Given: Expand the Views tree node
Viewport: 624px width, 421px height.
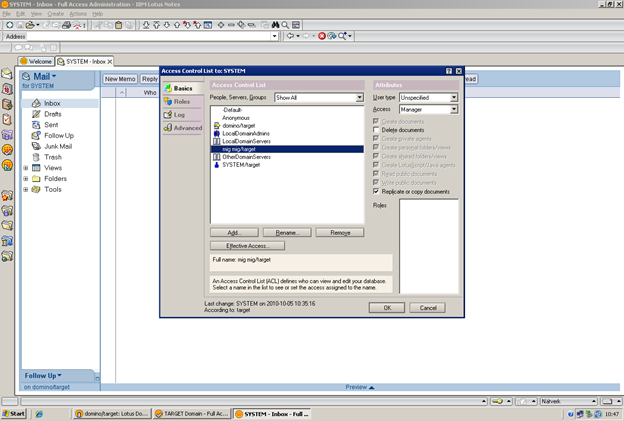Looking at the screenshot, I should [25, 168].
